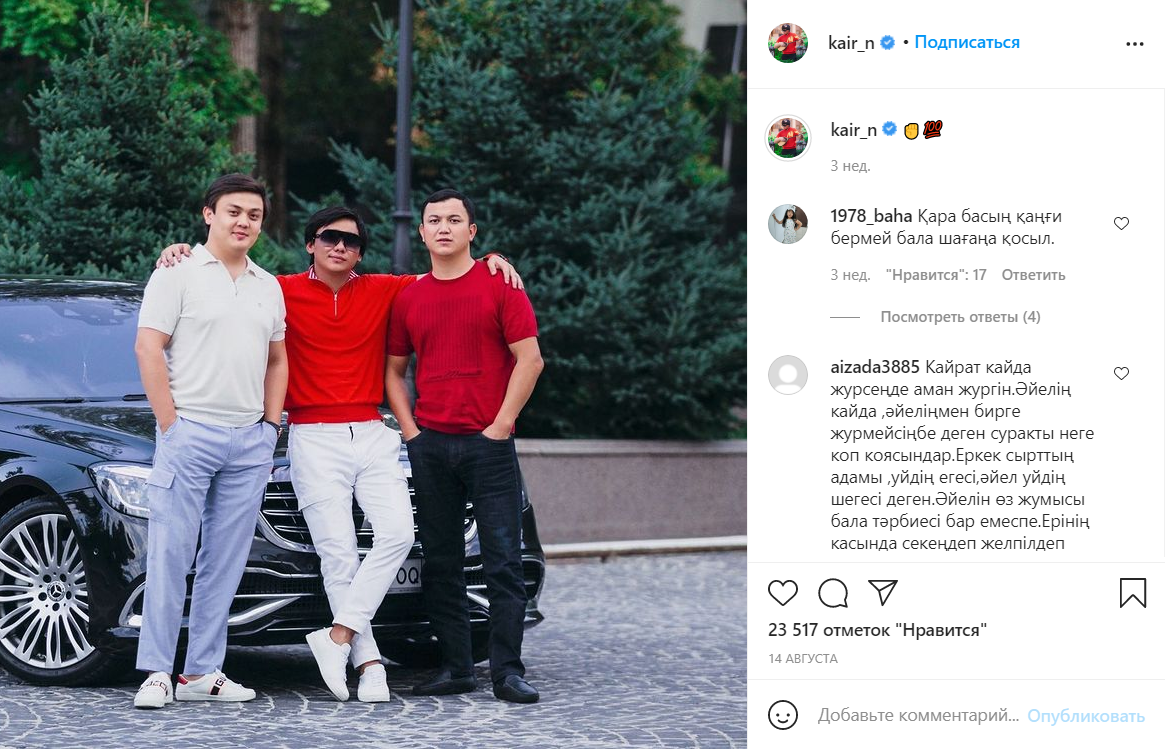This screenshot has width=1165, height=749.
Task: Save post with the bookmark icon
Action: coord(1132,593)
